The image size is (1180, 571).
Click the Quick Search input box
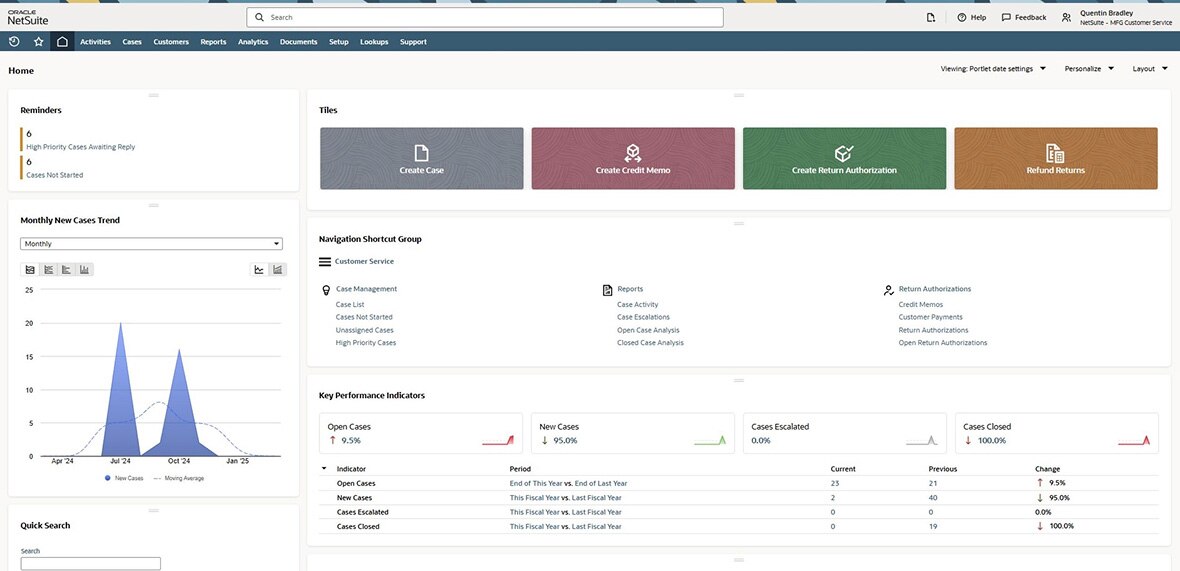[x=90, y=563]
